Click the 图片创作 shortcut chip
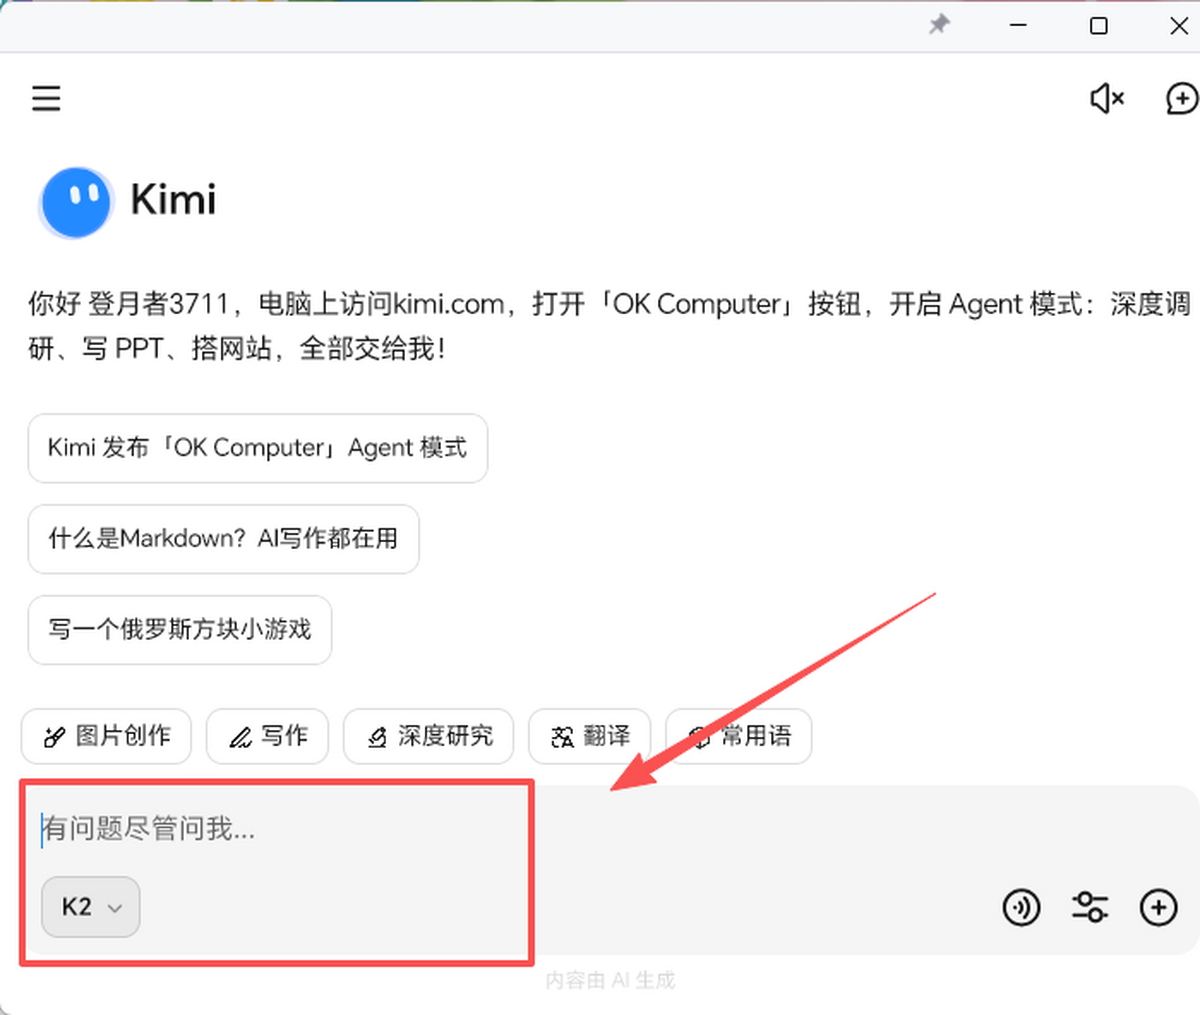1200x1015 pixels. click(x=106, y=736)
